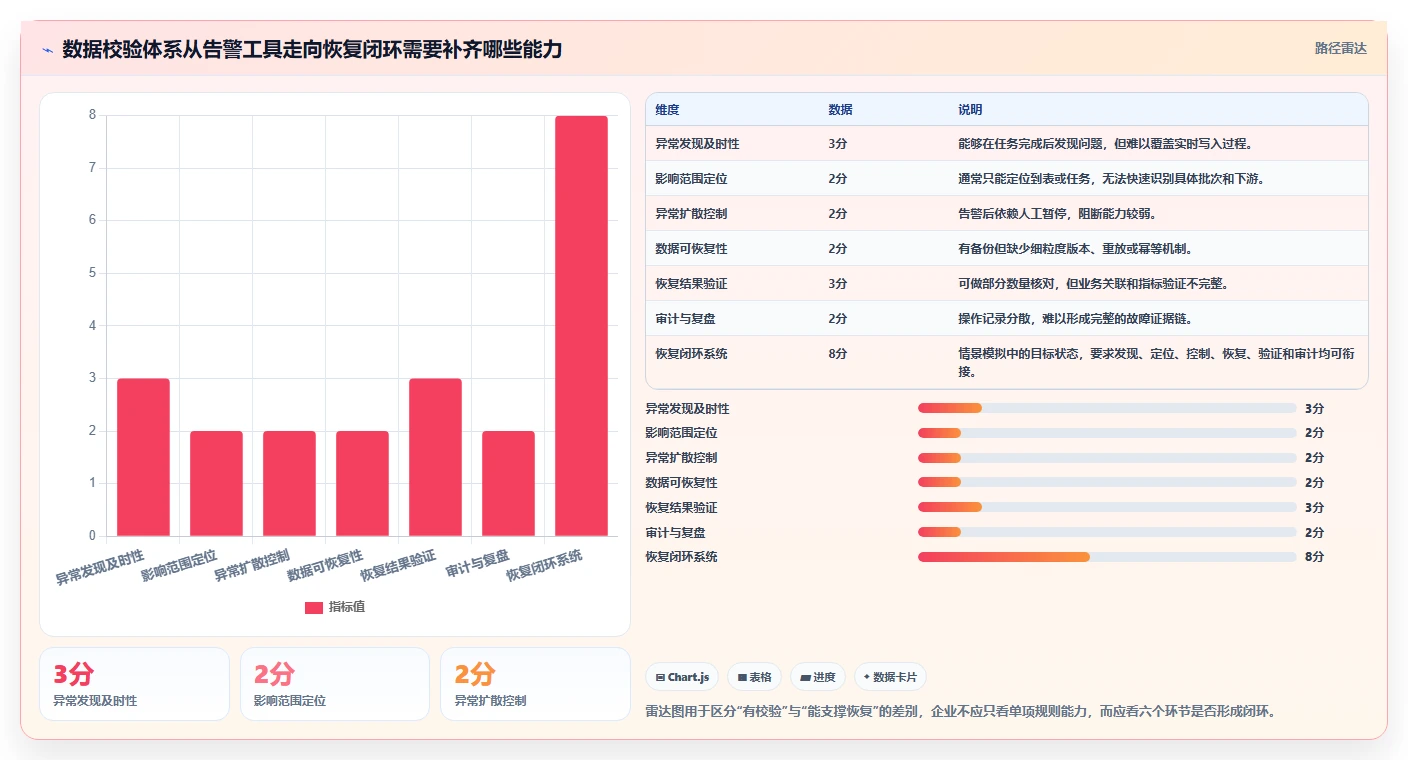The image size is (1408, 760).
Task: Click the Chart.js chip icon
Action: [660, 677]
